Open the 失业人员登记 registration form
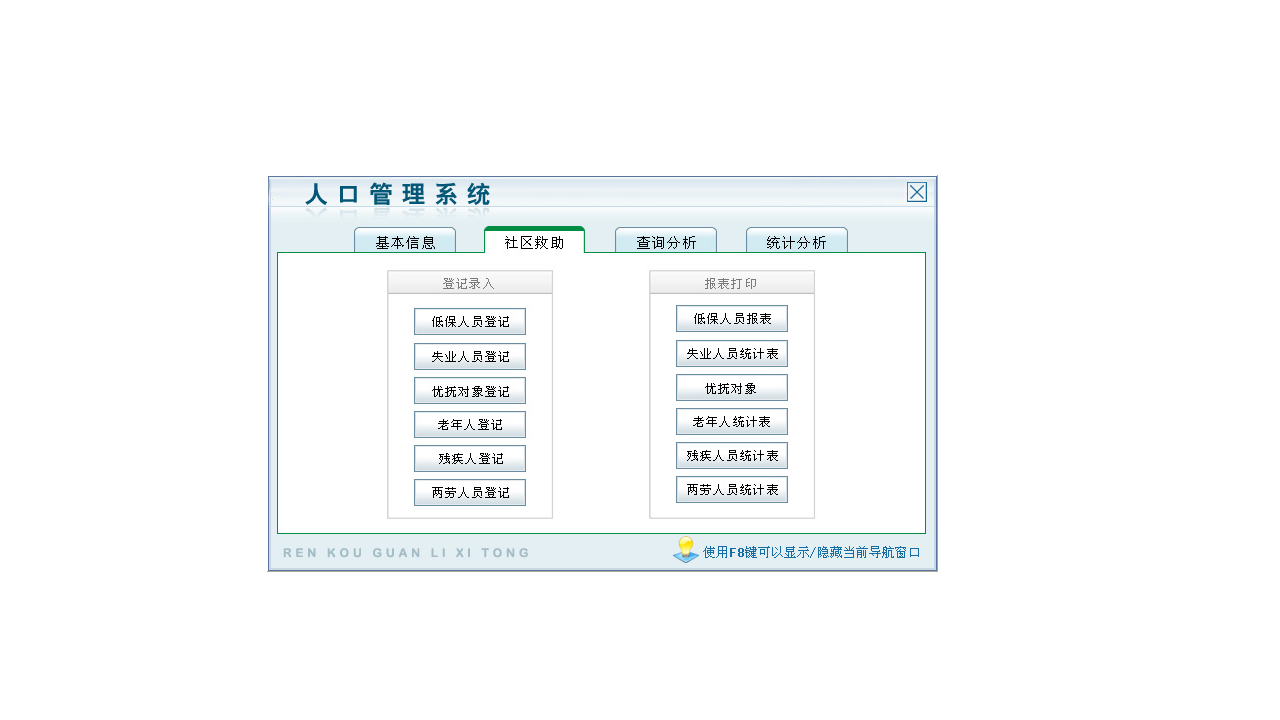This screenshot has height=720, width=1280. (x=470, y=356)
